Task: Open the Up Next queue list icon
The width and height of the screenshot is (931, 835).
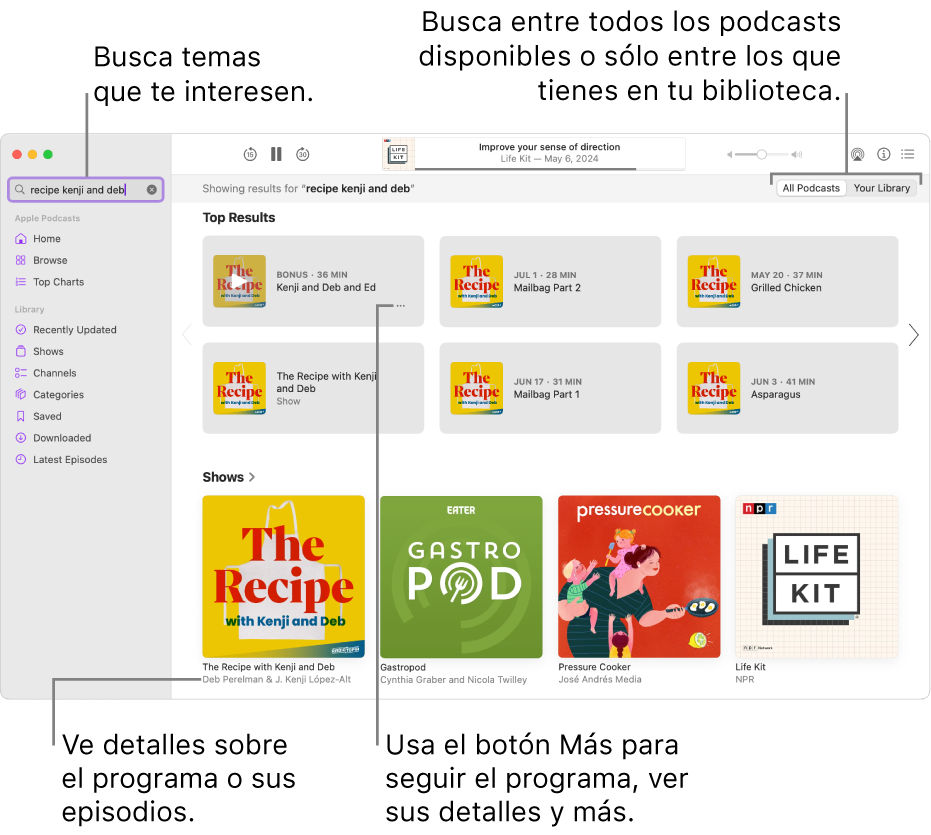Action: click(x=908, y=154)
